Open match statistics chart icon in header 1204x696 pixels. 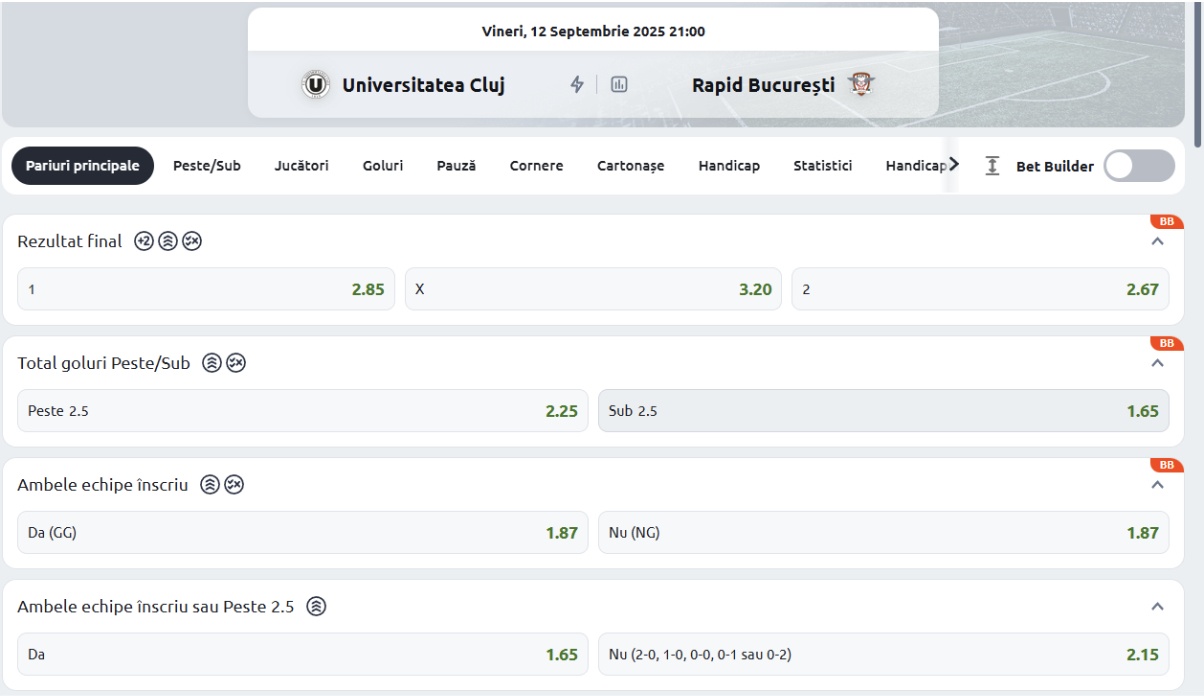(x=619, y=85)
